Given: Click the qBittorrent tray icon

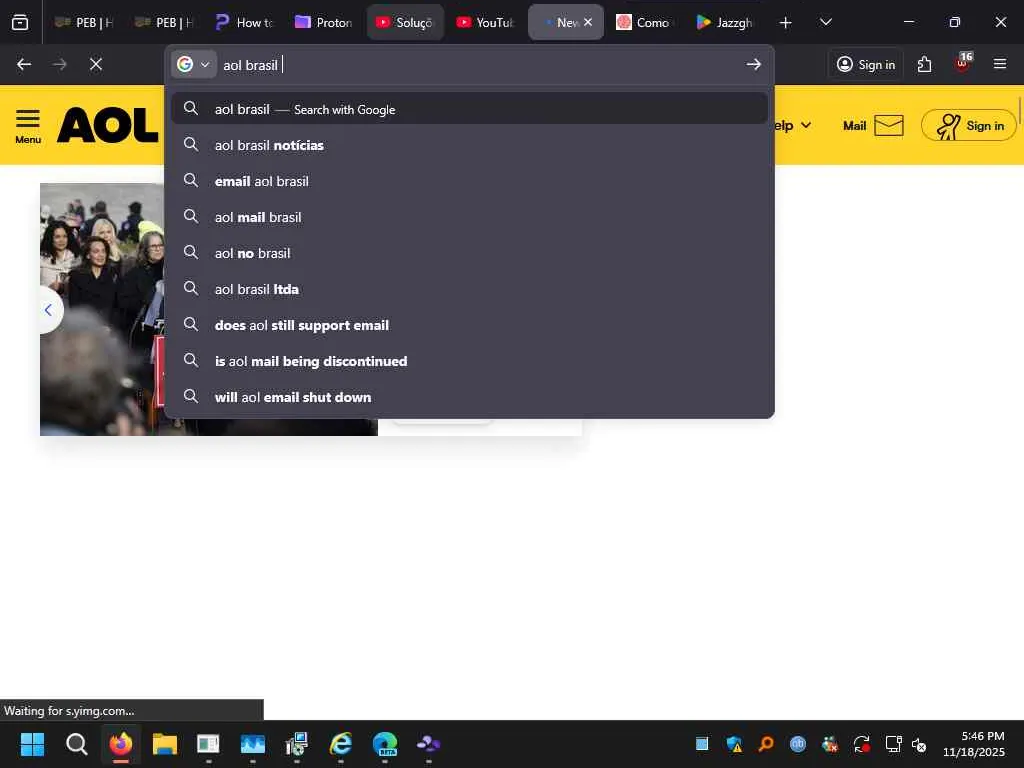Looking at the screenshot, I should pos(797,744).
